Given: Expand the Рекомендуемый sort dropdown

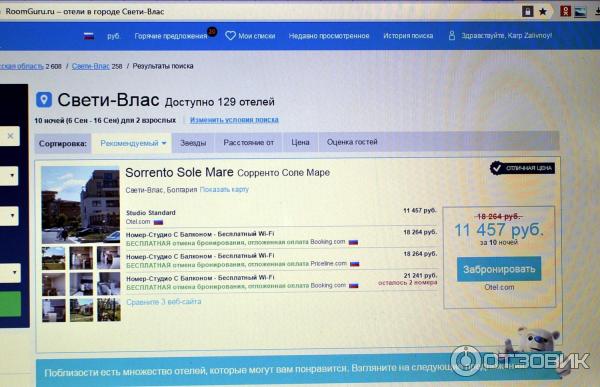Looking at the screenshot, I should [x=133, y=143].
